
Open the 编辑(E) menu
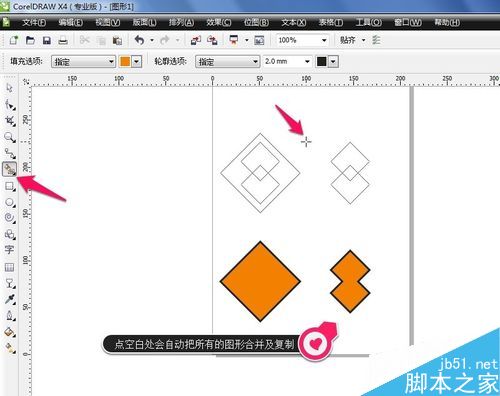pyautogui.click(x=71, y=23)
